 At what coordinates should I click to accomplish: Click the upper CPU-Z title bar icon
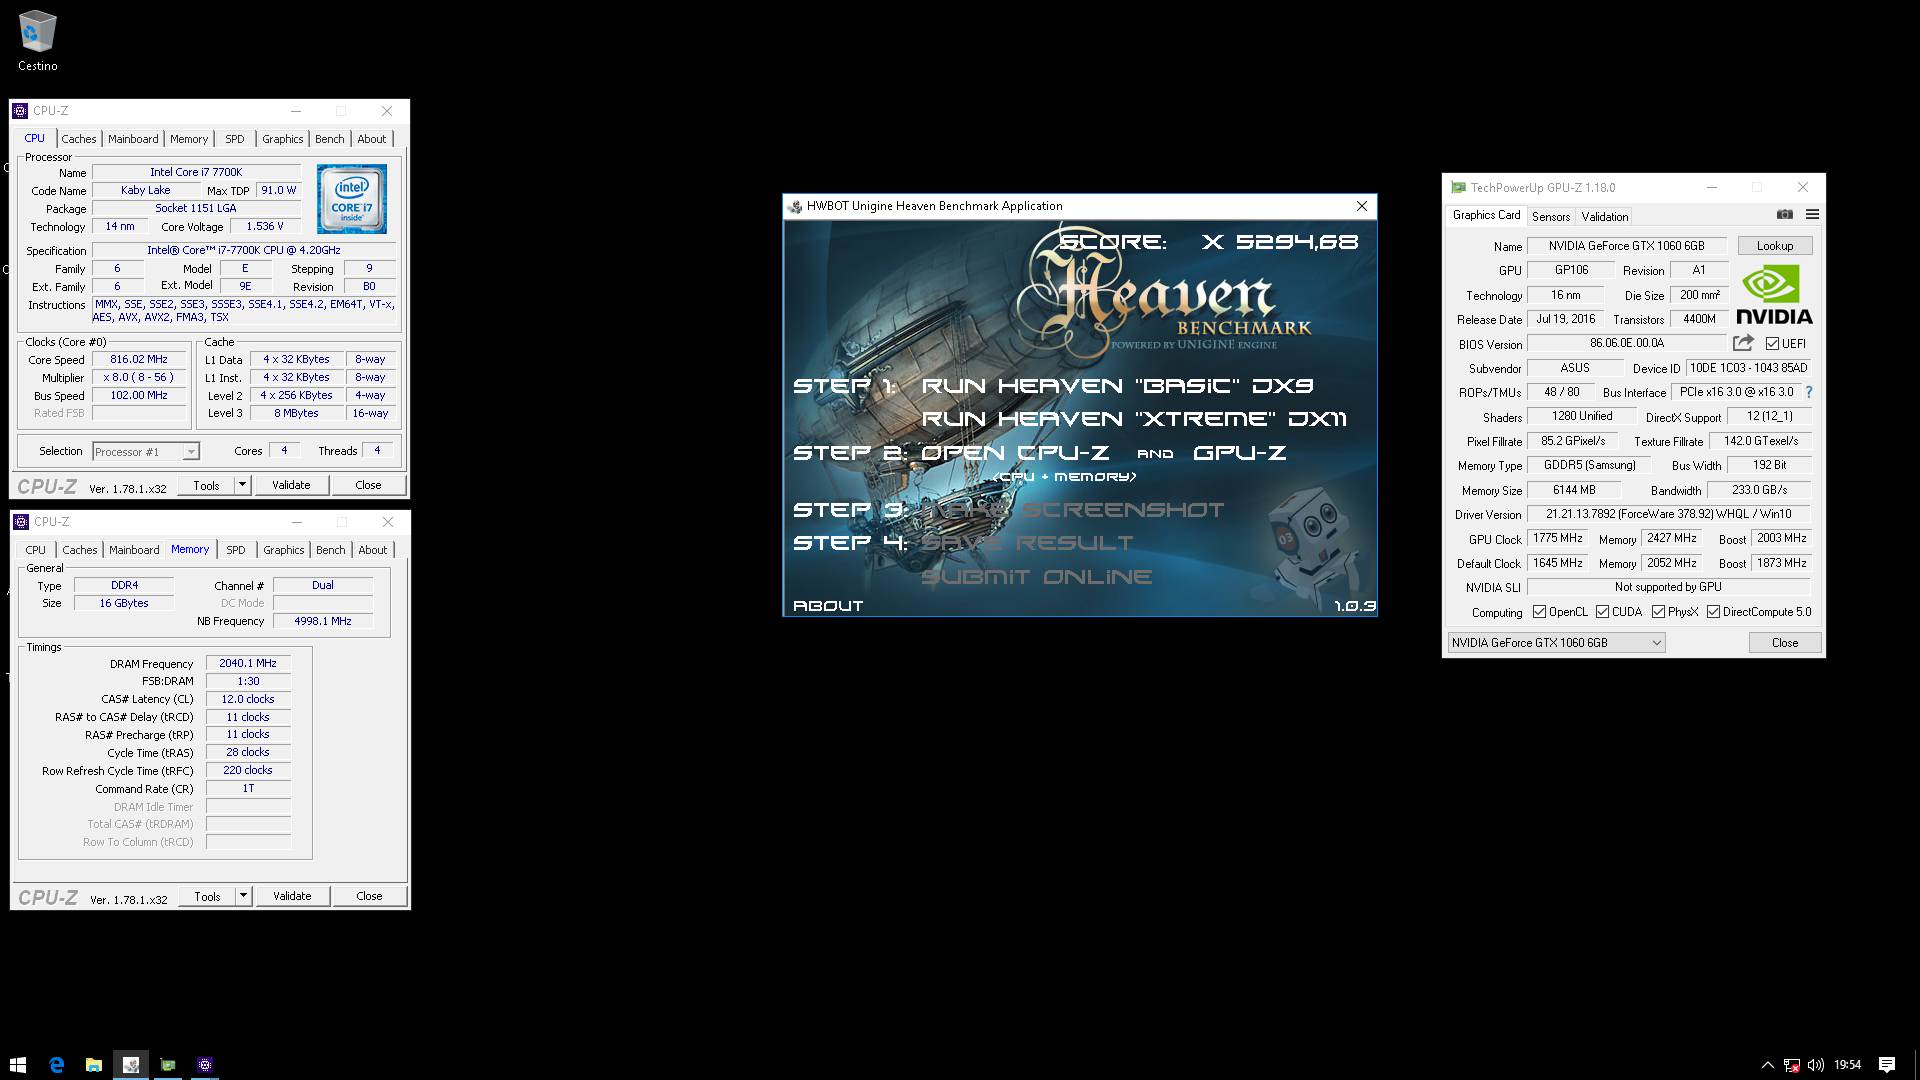[x=20, y=111]
